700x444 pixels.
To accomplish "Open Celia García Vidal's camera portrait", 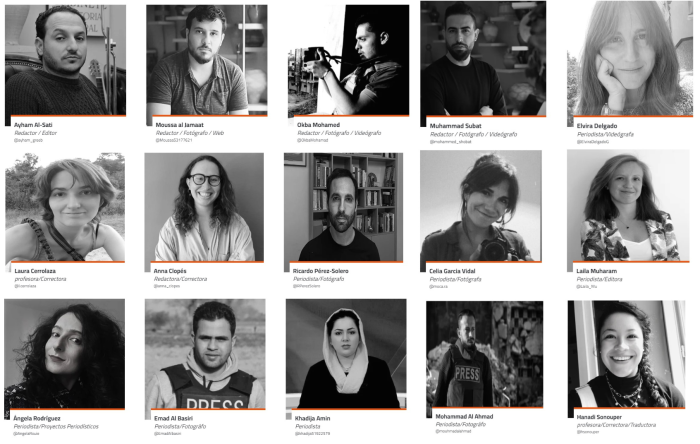I will 481,206.
